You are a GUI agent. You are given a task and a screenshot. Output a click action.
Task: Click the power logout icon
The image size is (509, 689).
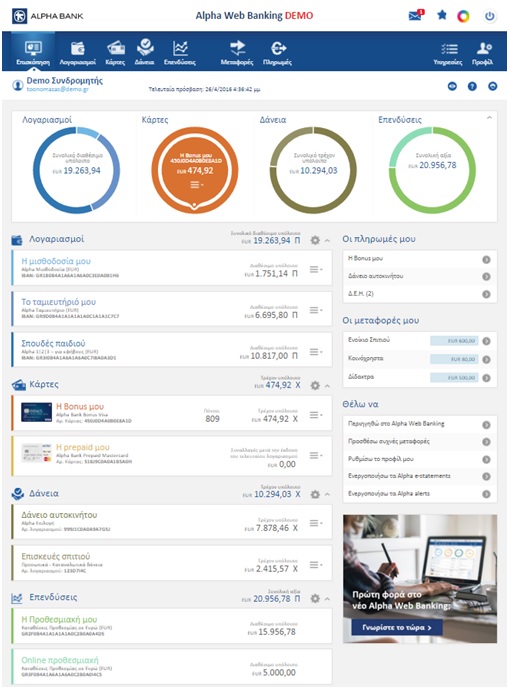click(490, 16)
